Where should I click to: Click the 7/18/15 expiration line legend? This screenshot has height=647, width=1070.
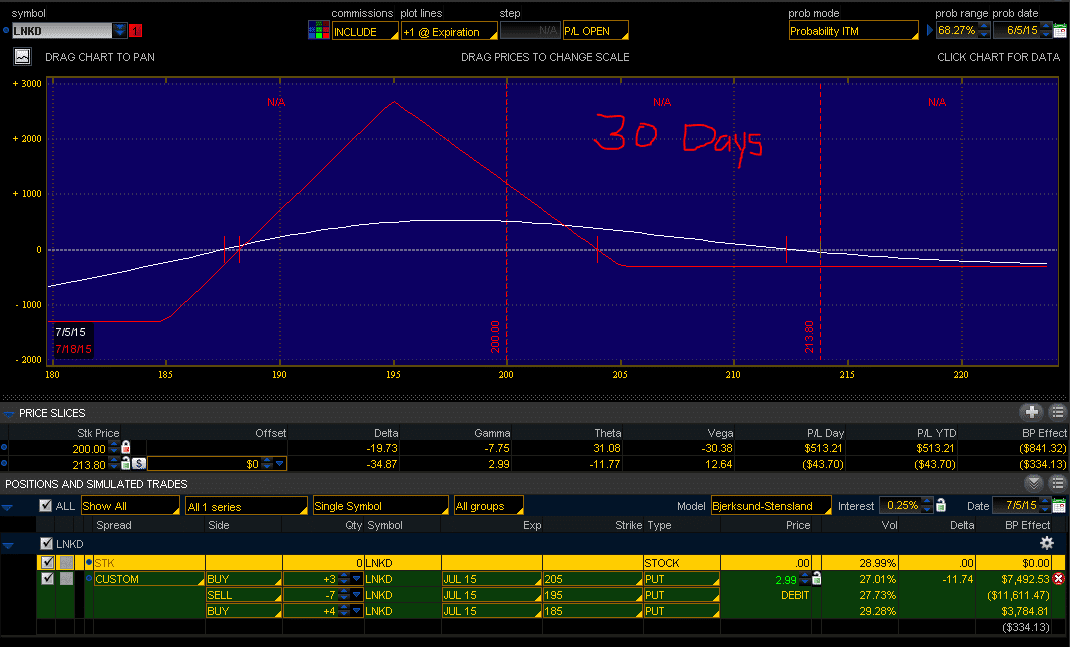(x=73, y=349)
